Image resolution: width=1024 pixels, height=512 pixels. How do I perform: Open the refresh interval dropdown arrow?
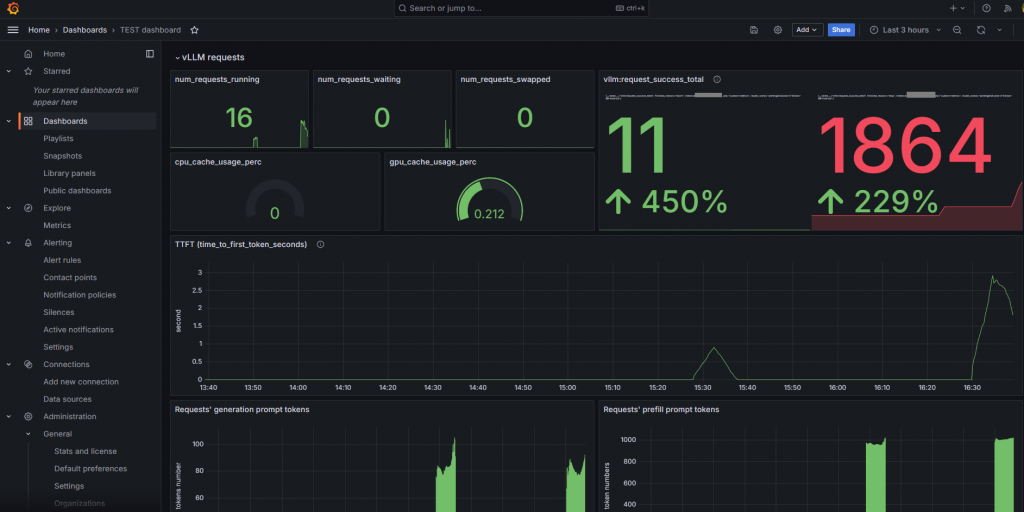click(x=999, y=30)
